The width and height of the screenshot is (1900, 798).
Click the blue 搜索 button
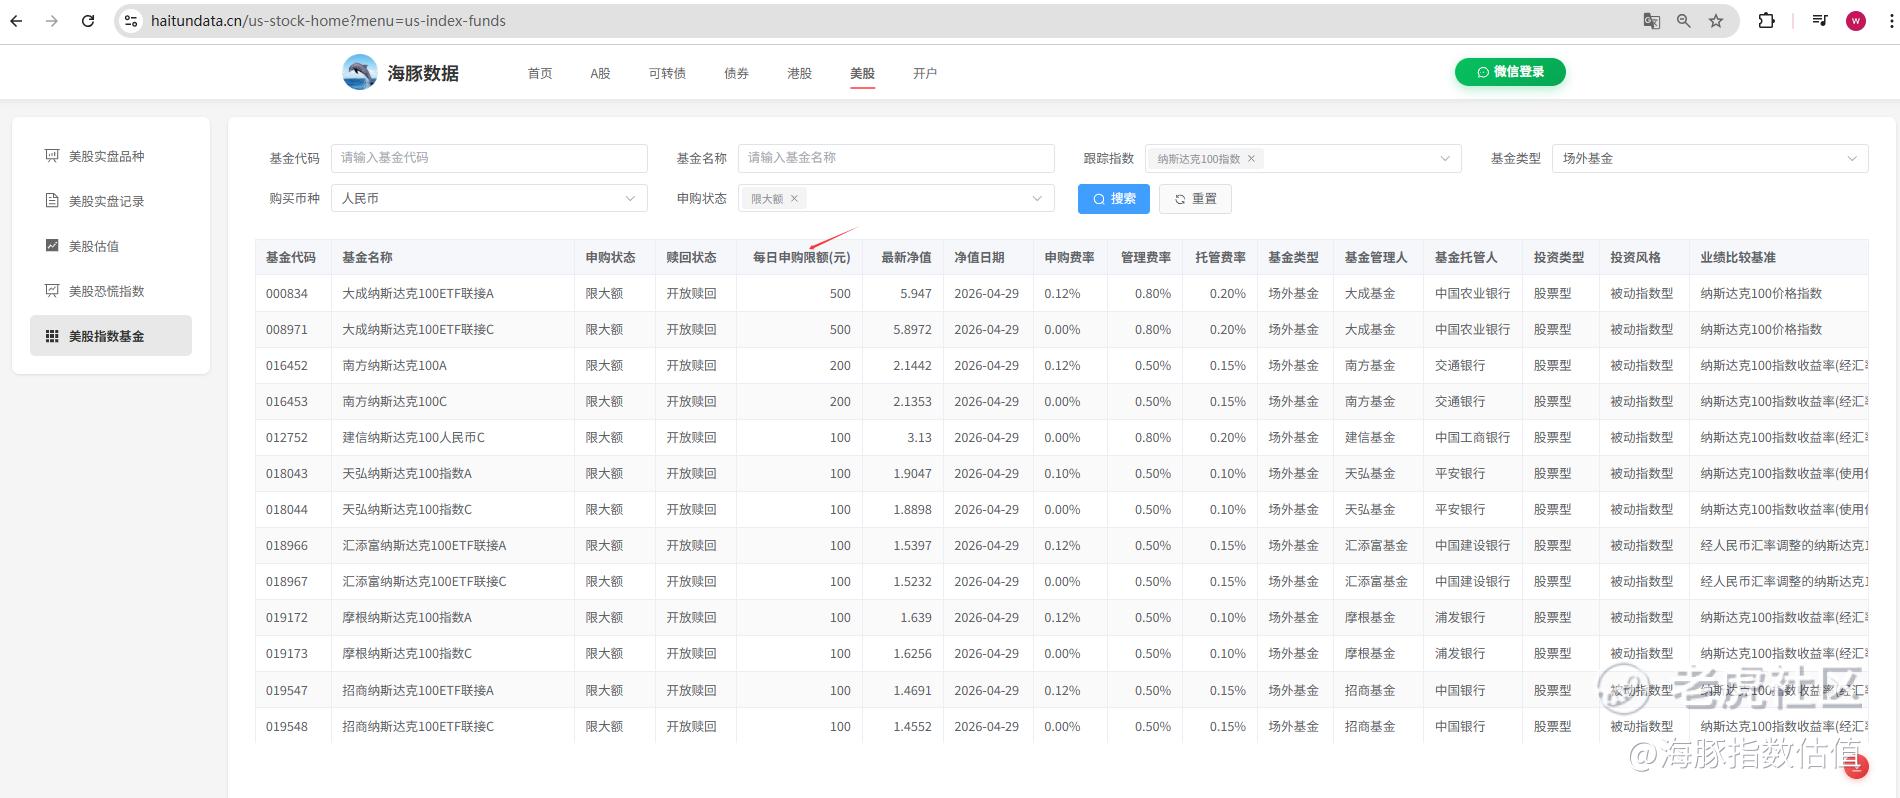click(x=1114, y=198)
